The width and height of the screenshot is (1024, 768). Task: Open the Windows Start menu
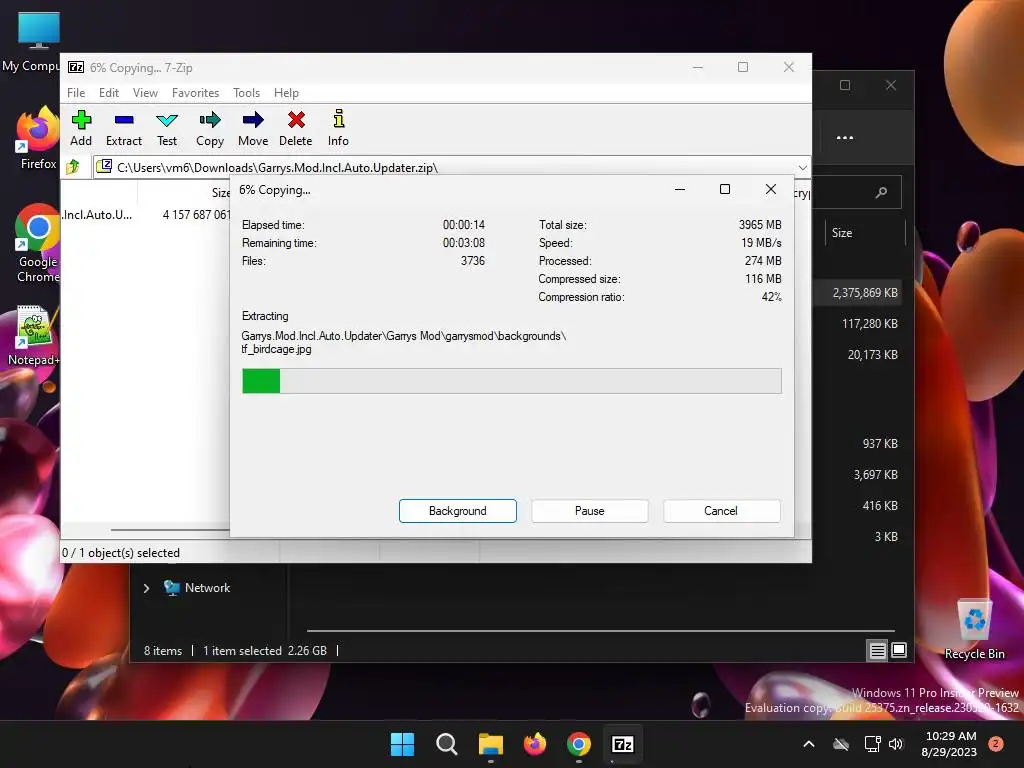402,744
